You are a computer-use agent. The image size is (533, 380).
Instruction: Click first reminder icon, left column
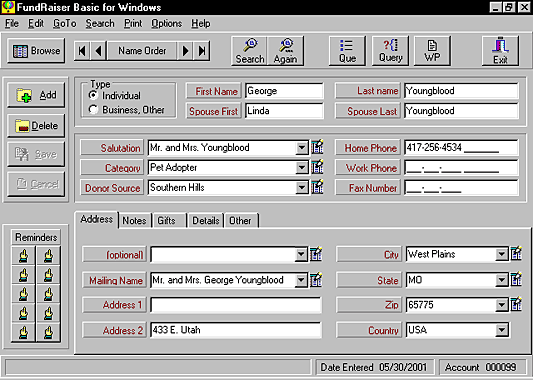tap(23, 256)
